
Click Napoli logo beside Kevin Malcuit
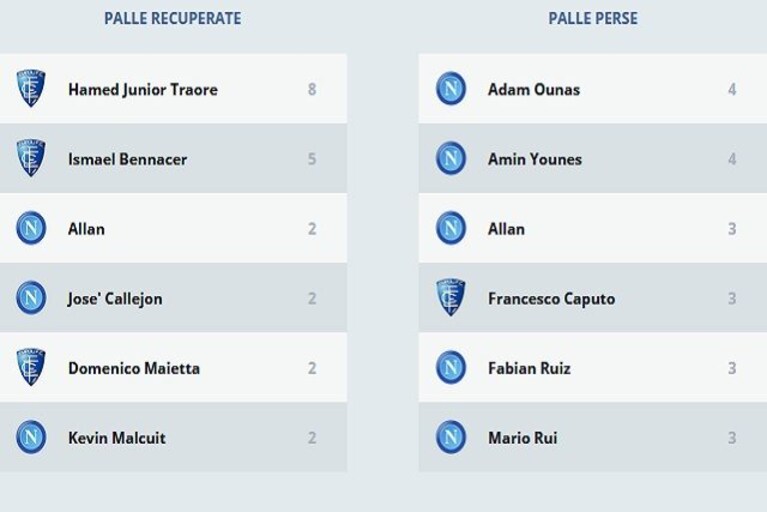pyautogui.click(x=31, y=437)
